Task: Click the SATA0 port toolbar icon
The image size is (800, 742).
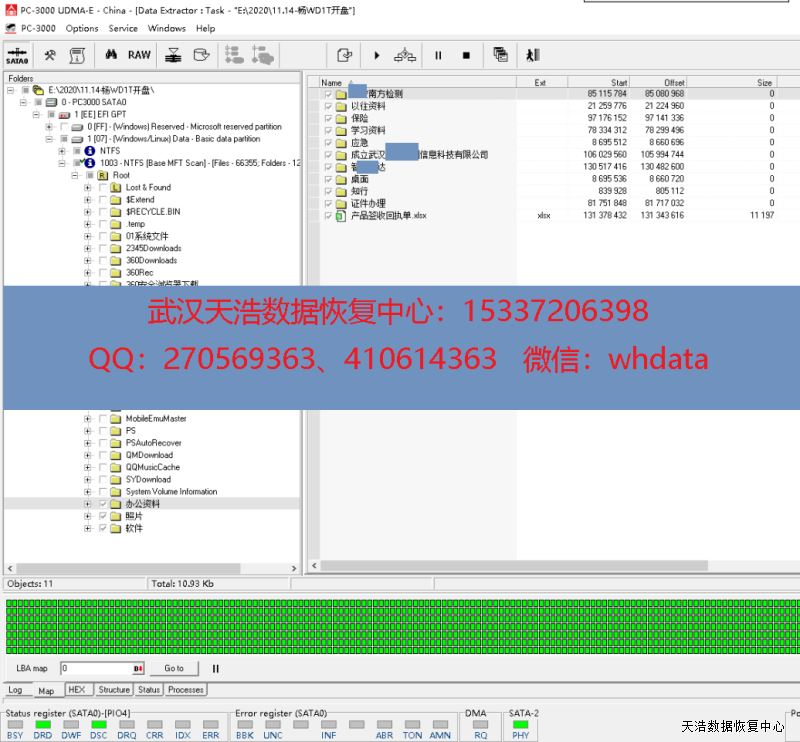Action: click(x=17, y=56)
